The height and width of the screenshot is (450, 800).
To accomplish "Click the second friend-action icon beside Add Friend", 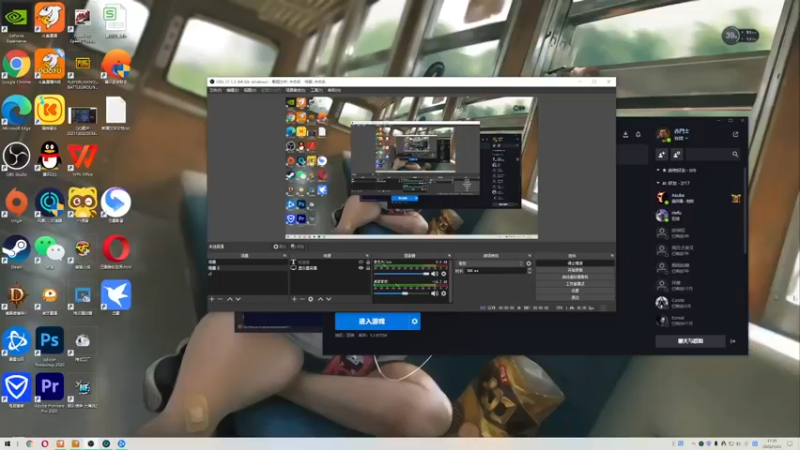I will (677, 154).
